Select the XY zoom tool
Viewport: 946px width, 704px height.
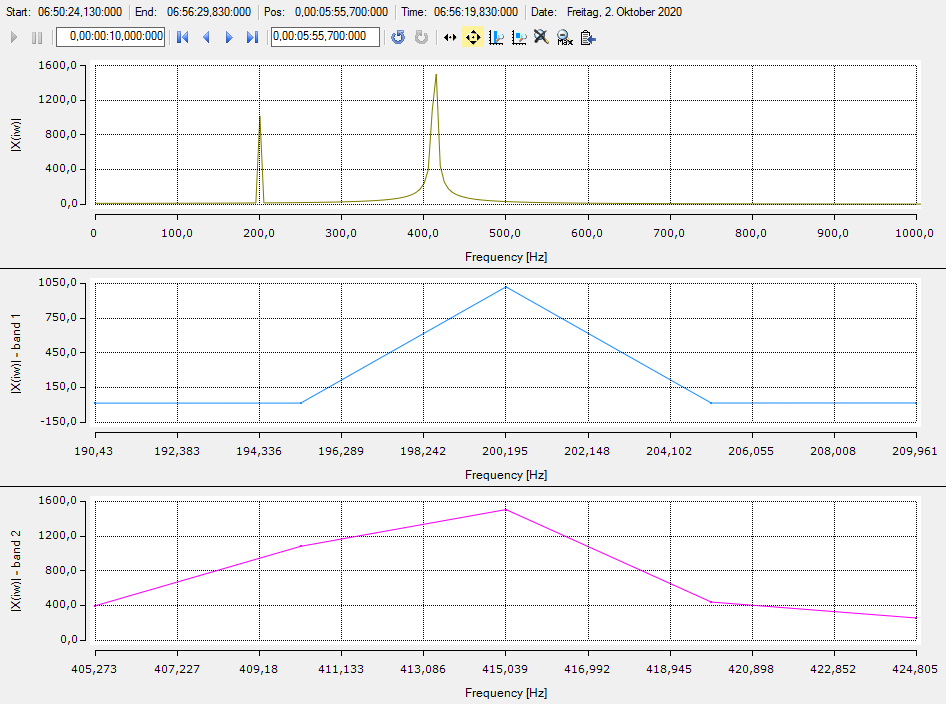(519, 37)
